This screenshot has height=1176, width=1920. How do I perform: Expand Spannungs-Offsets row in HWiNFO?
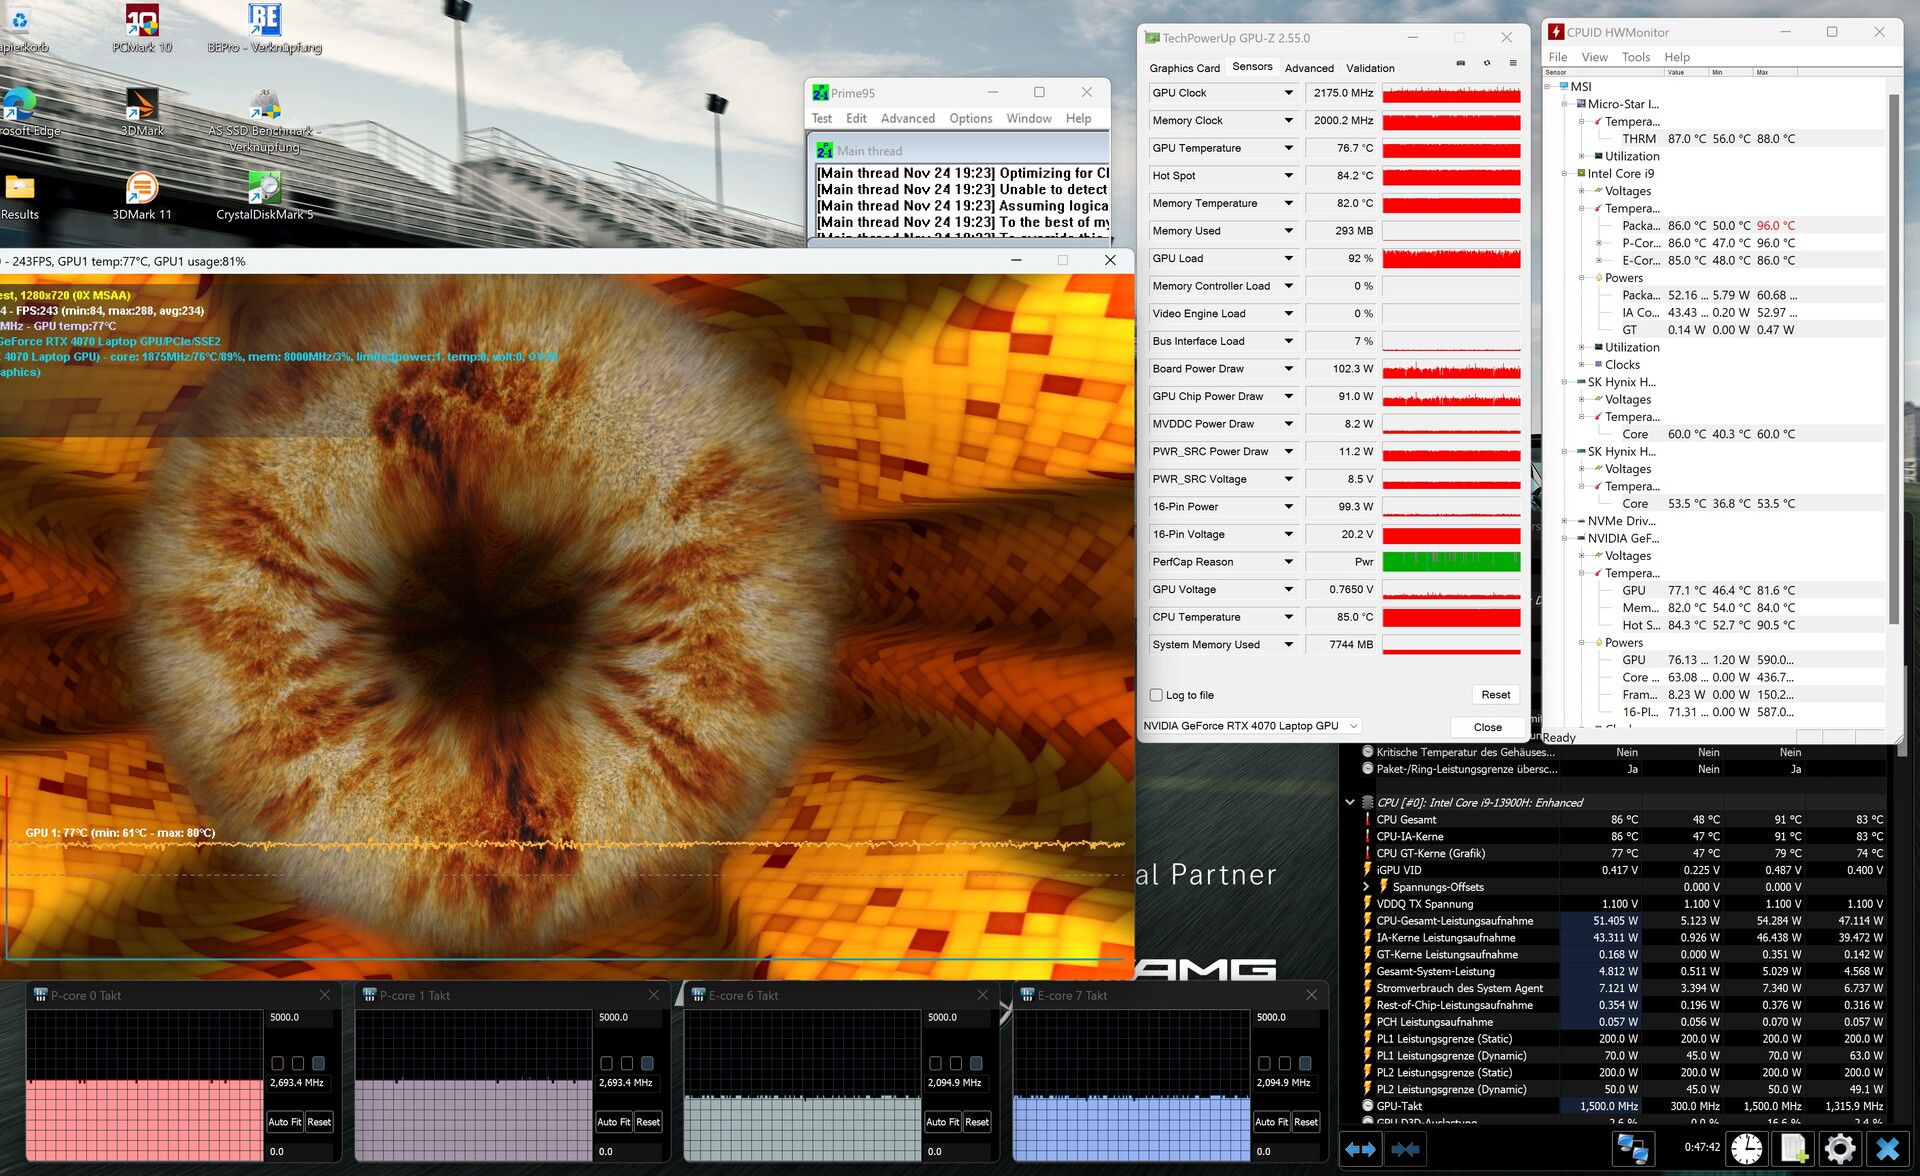click(1366, 887)
